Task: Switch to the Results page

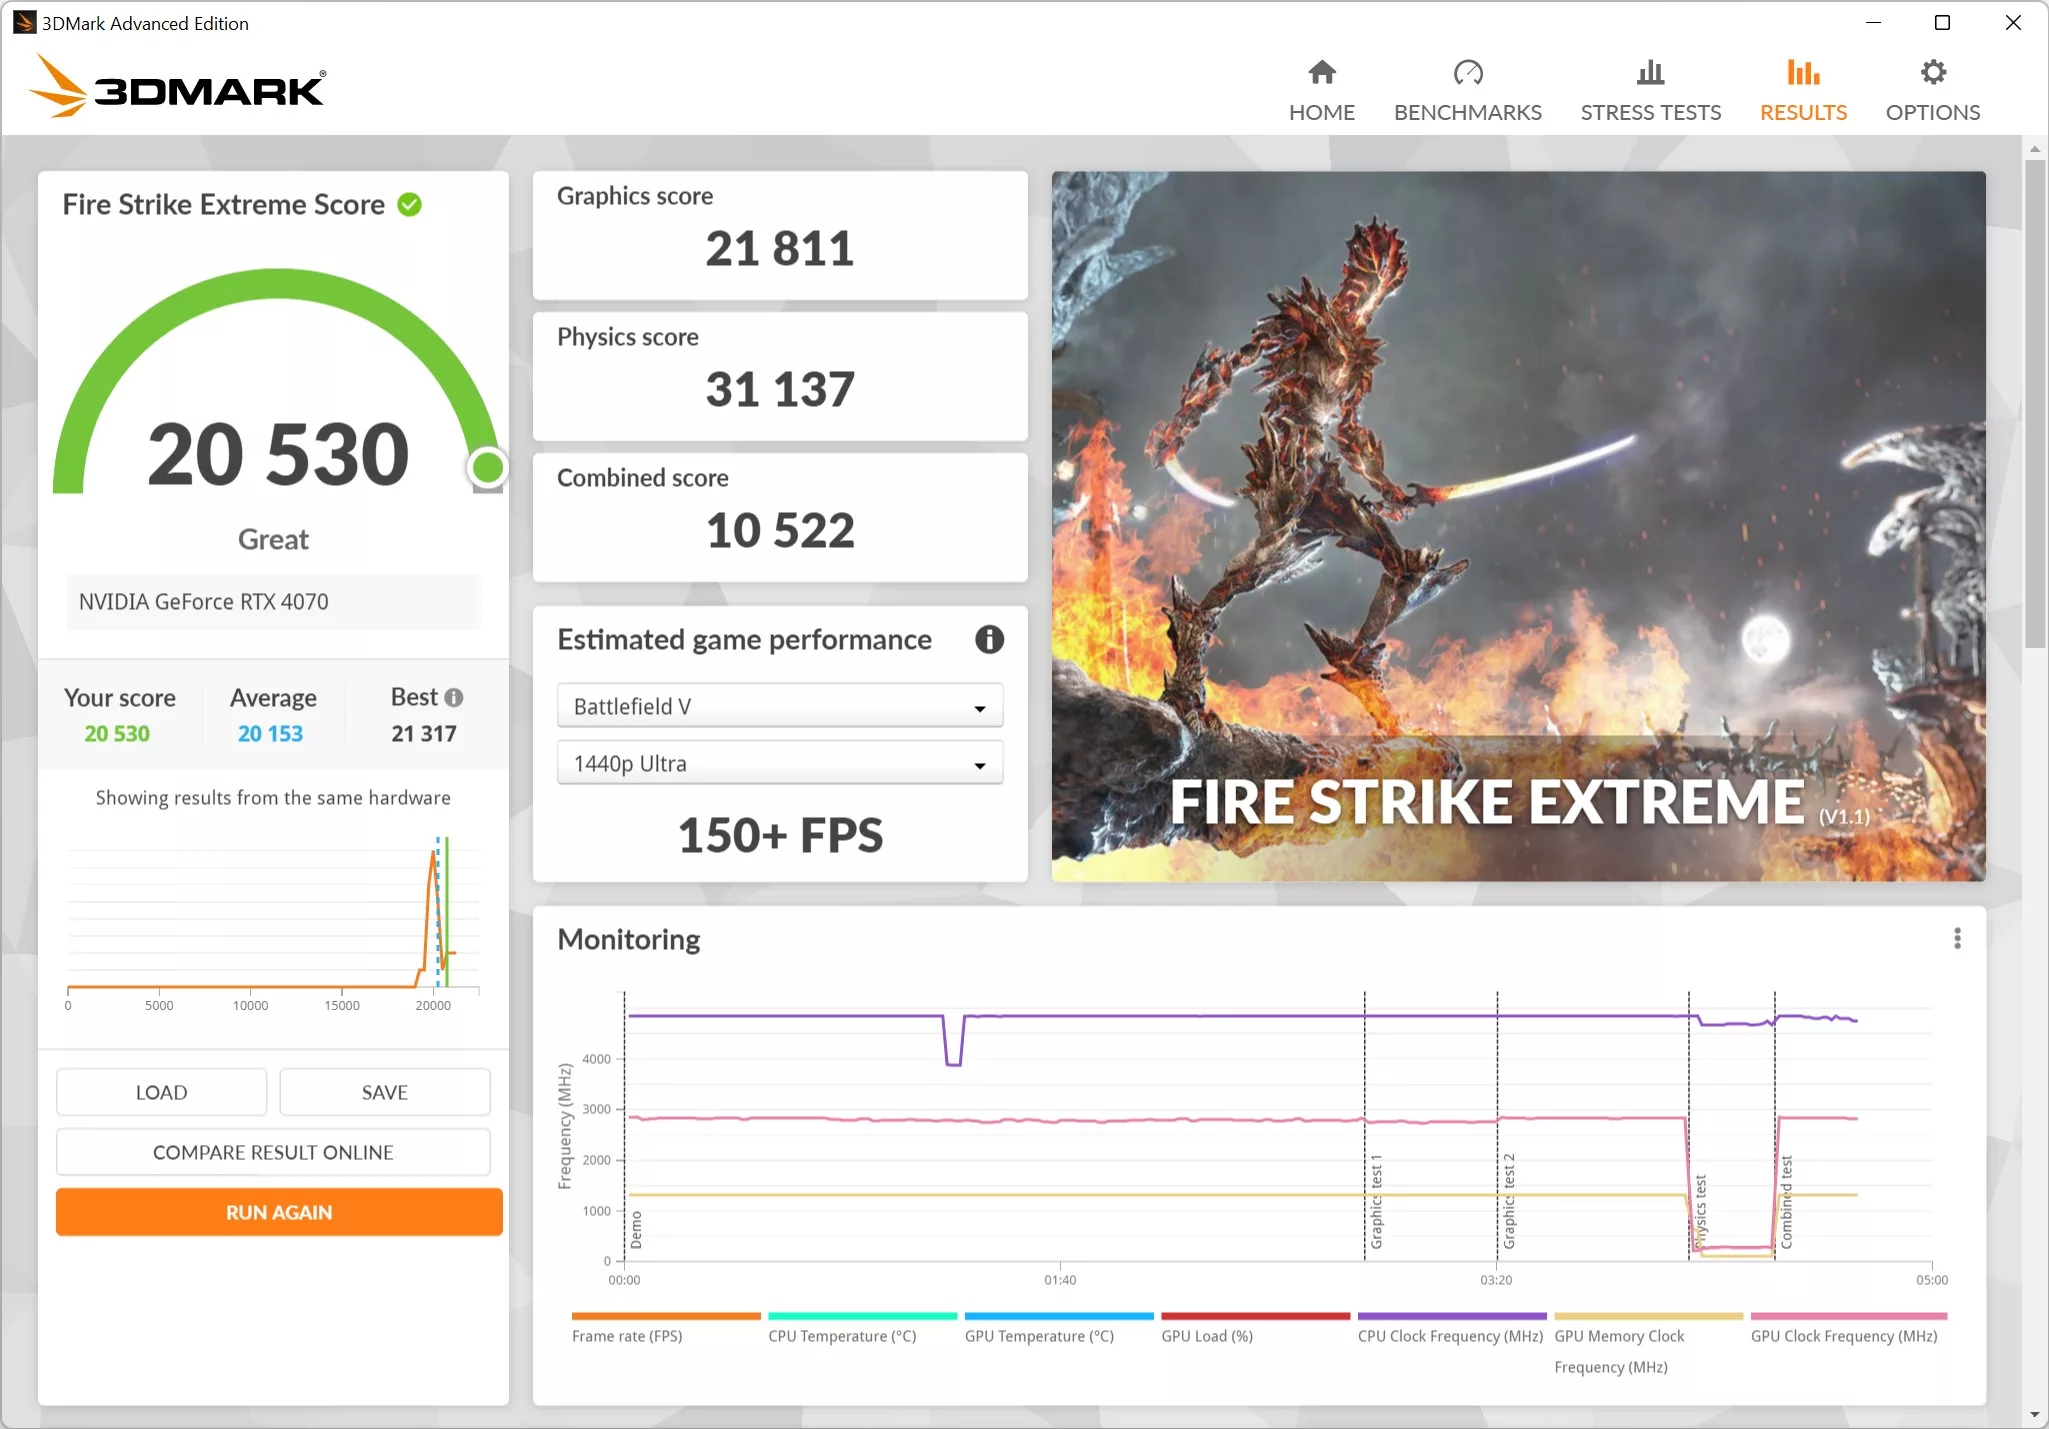Action: pos(1802,88)
